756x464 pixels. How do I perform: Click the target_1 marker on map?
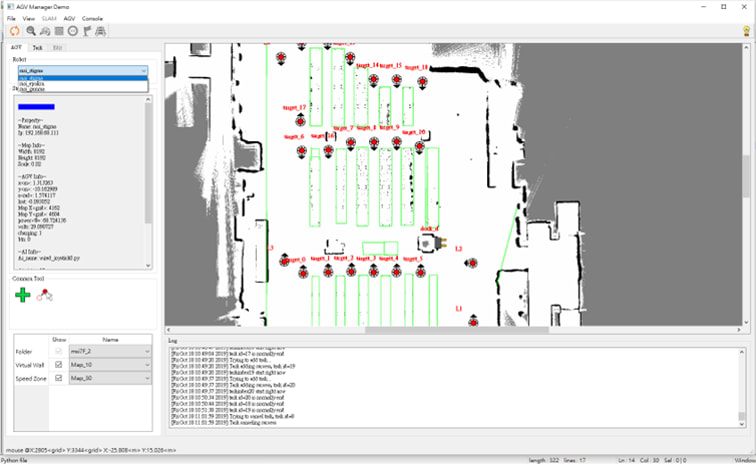click(x=328, y=272)
